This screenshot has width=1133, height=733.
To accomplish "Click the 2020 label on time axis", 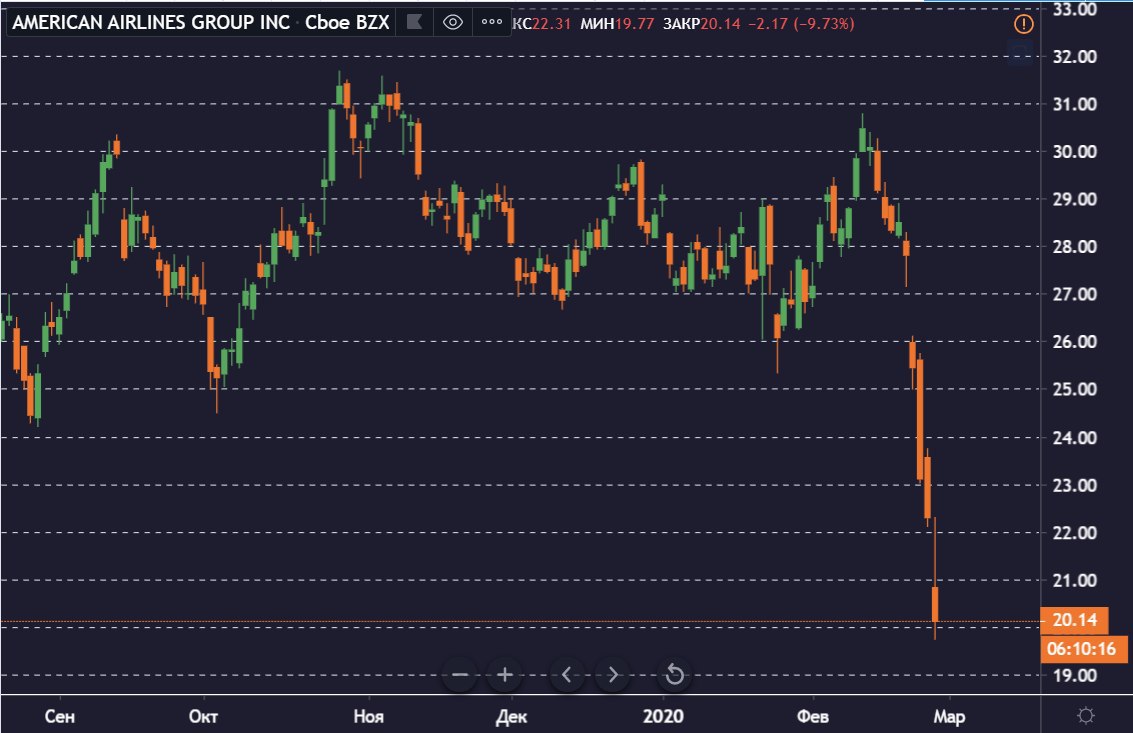I will 663,716.
